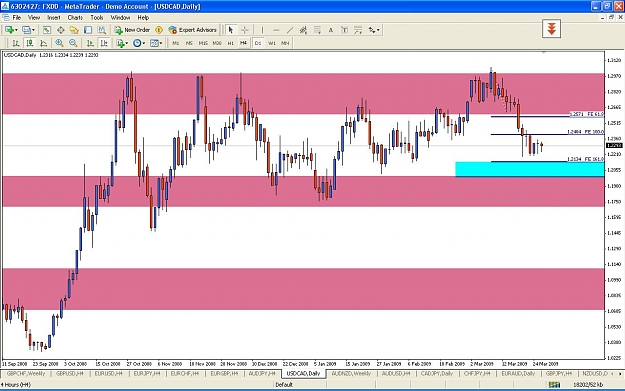Image resolution: width=625 pixels, height=391 pixels.
Task: Open the Navigator folder-star icon
Action: (x=74, y=30)
